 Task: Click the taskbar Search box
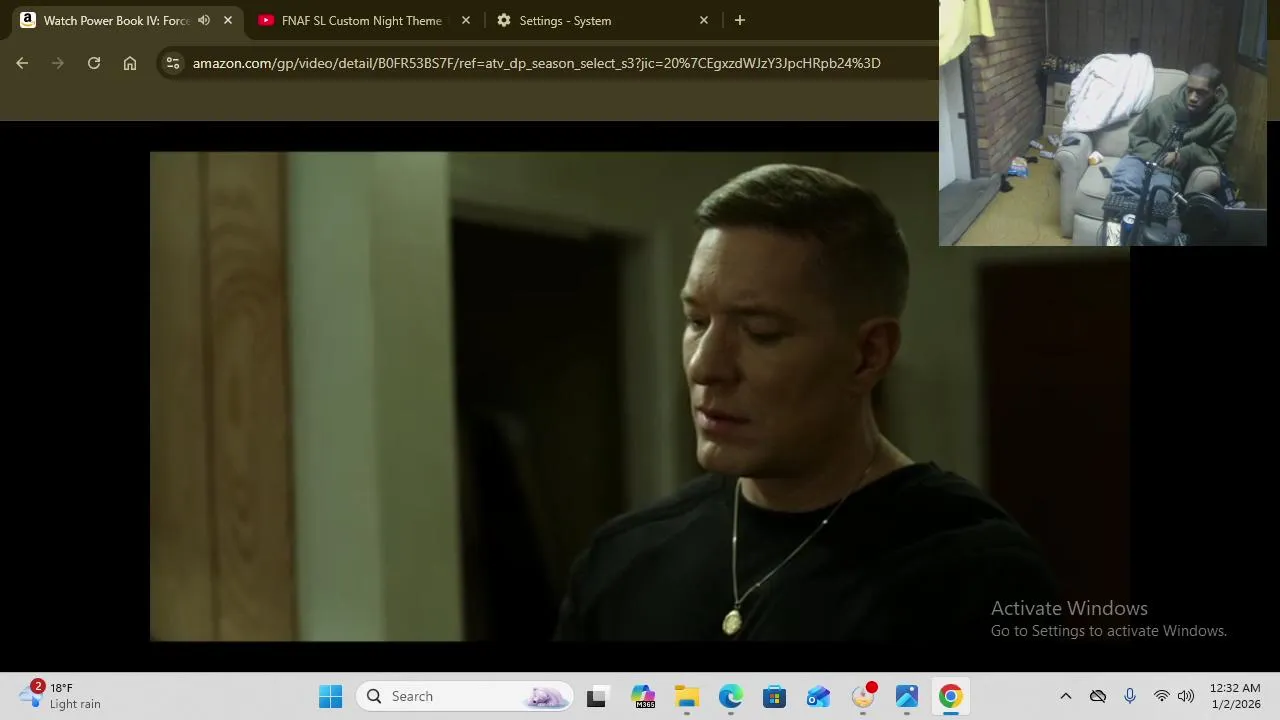(464, 696)
